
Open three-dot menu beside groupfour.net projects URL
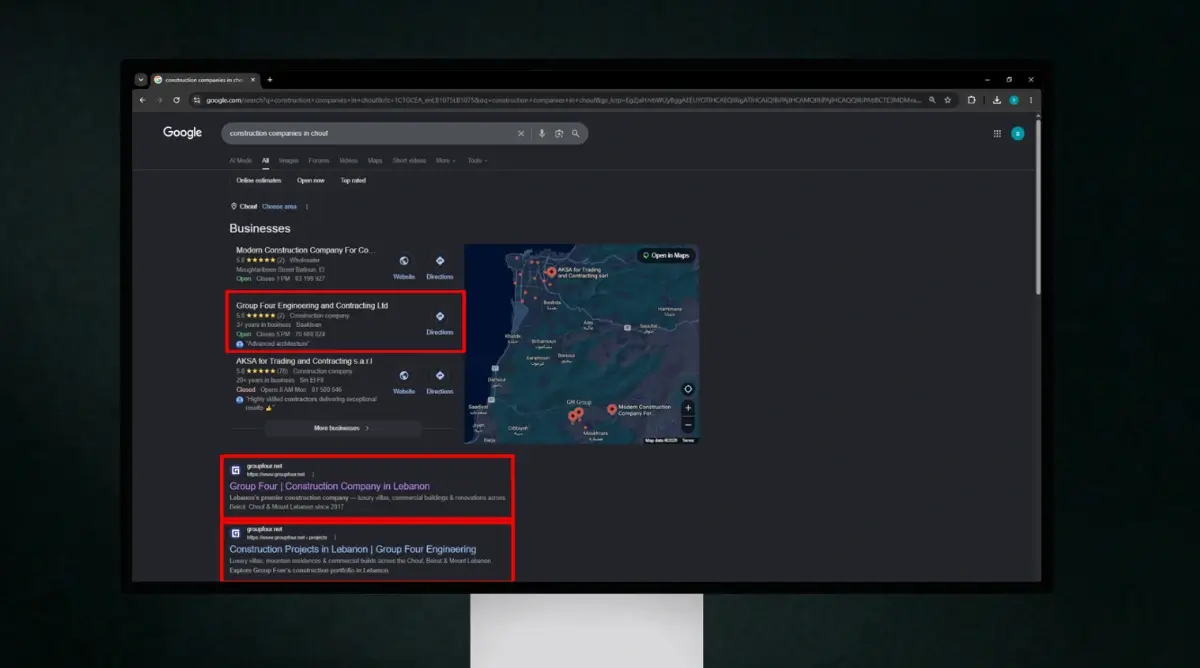point(336,537)
